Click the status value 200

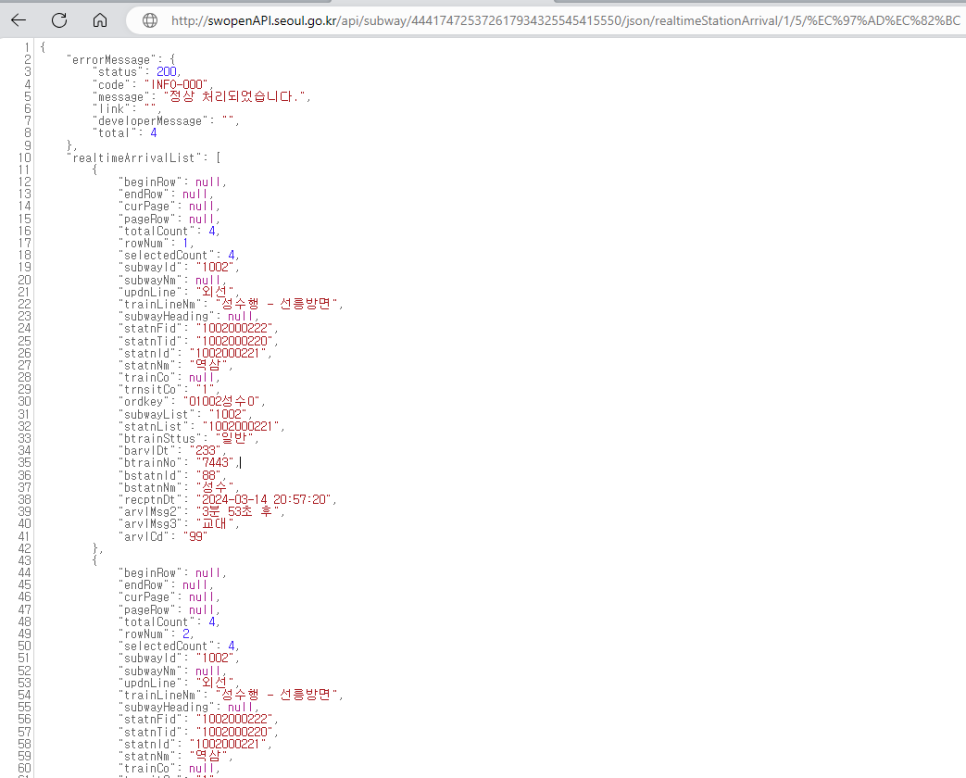pos(166,72)
